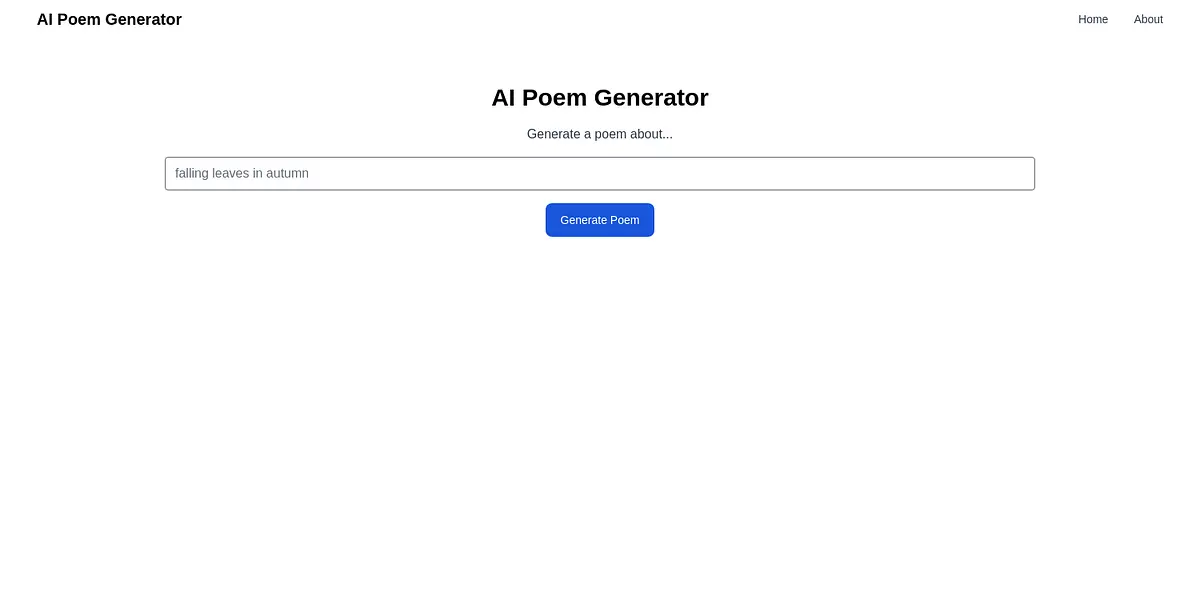Screen dimensions: 1200x600
Task: Click the AI Poem Generator site logo
Action: click(109, 19)
